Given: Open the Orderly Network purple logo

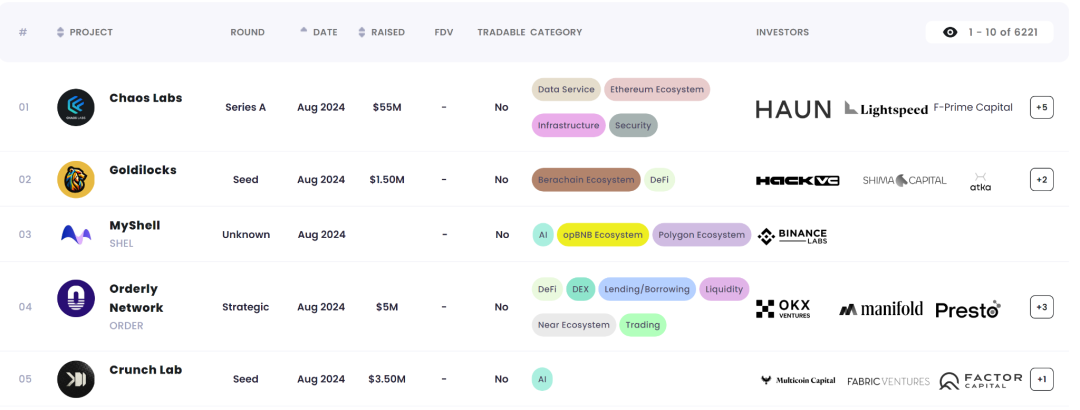Looking at the screenshot, I should [76, 298].
